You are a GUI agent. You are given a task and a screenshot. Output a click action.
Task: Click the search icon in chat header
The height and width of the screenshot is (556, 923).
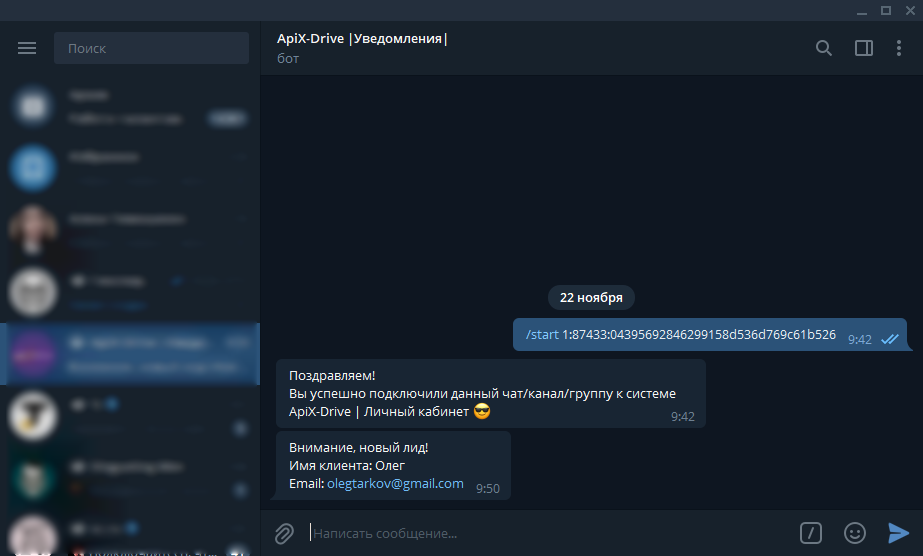coord(824,48)
